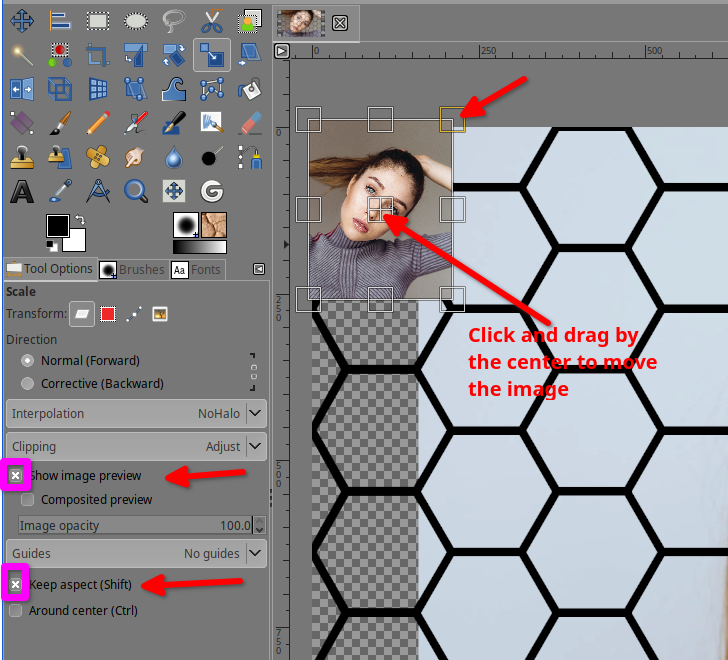This screenshot has height=660, width=728.
Task: Open the active gradient selector
Action: [x=200, y=246]
